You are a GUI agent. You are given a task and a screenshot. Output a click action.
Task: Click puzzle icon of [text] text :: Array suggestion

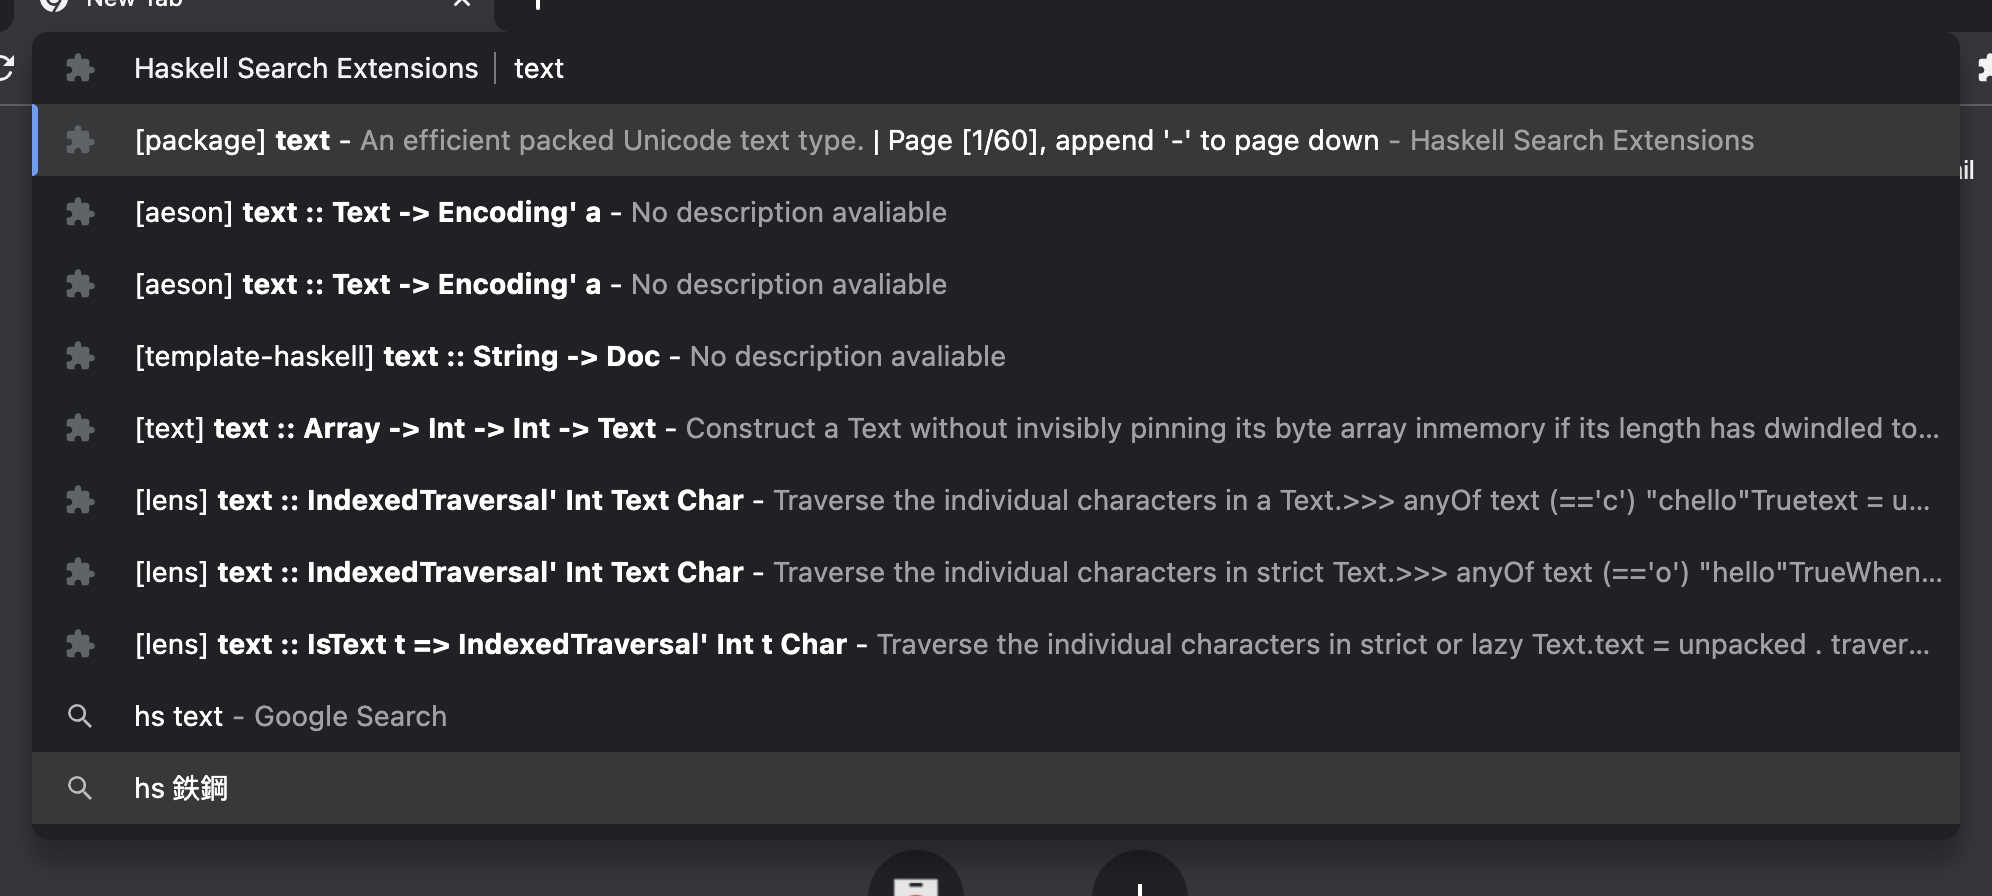(80, 428)
